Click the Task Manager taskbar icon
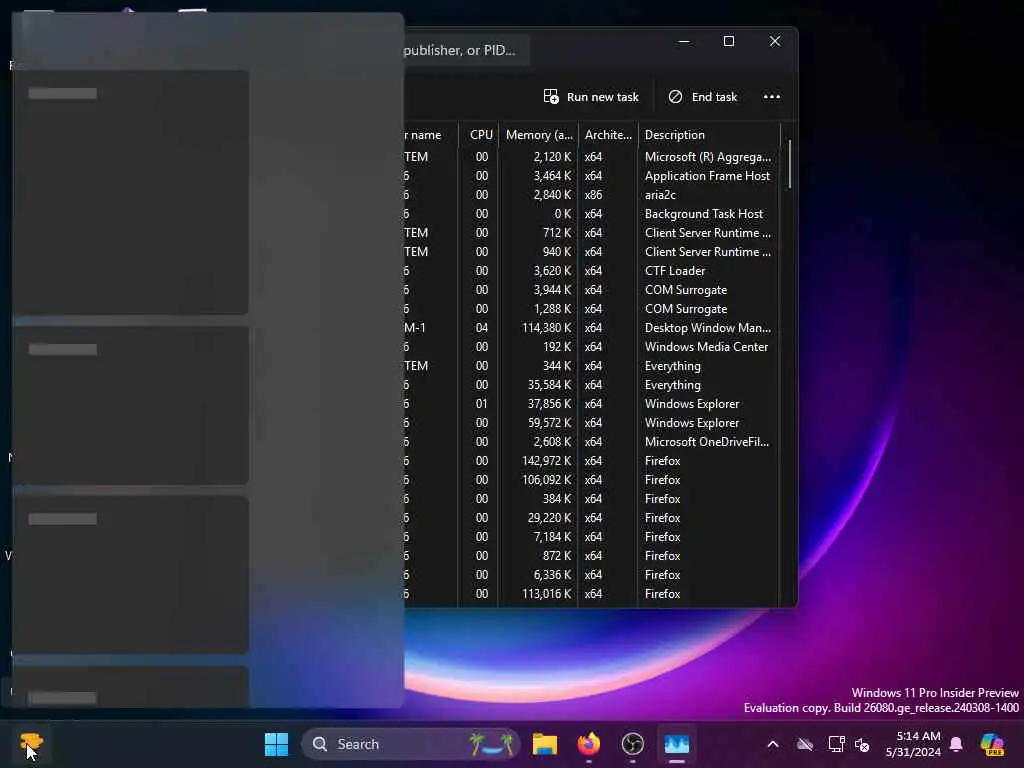This screenshot has width=1024, height=768. (x=677, y=744)
